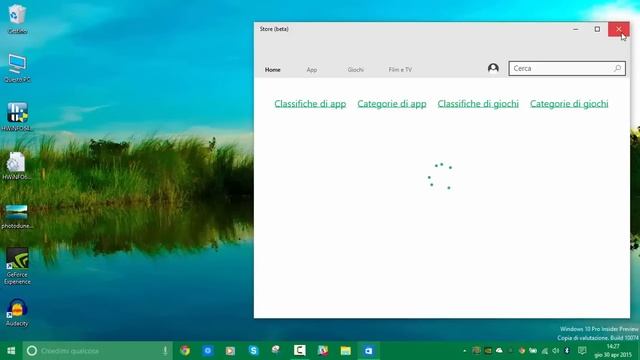The height and width of the screenshot is (360, 640).
Task: Maximize the Store (beta) window
Action: 597,29
